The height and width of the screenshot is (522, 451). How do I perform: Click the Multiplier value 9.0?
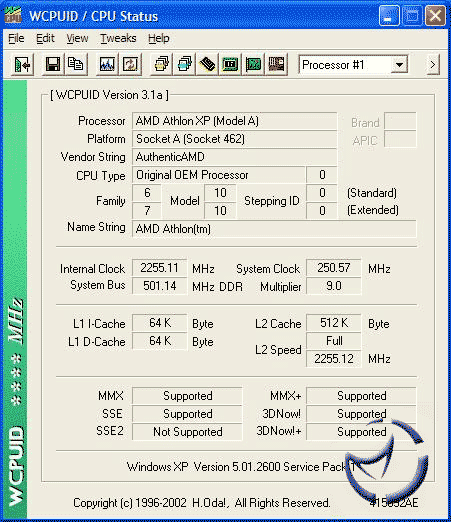334,286
